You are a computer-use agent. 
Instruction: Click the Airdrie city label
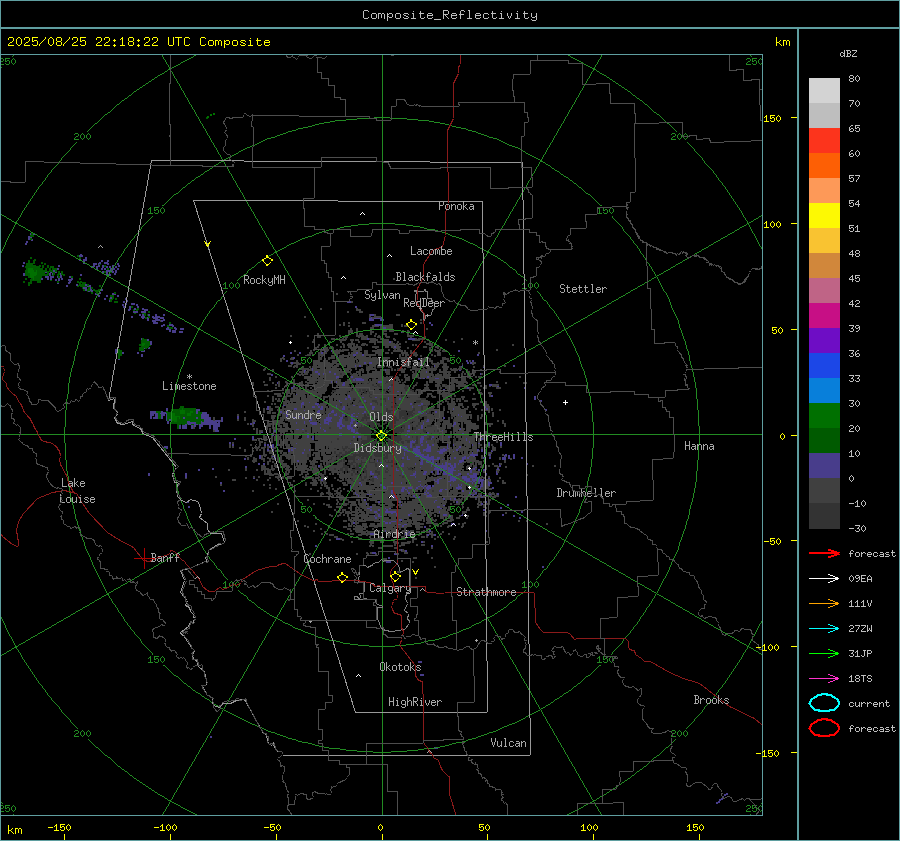pos(394,534)
